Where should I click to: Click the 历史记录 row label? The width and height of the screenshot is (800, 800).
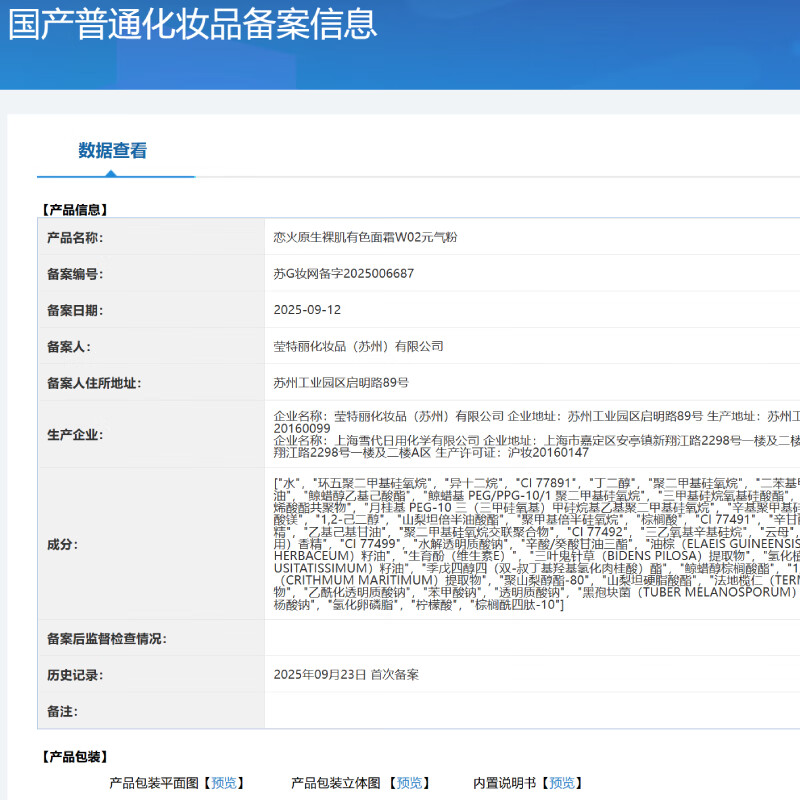click(x=75, y=675)
